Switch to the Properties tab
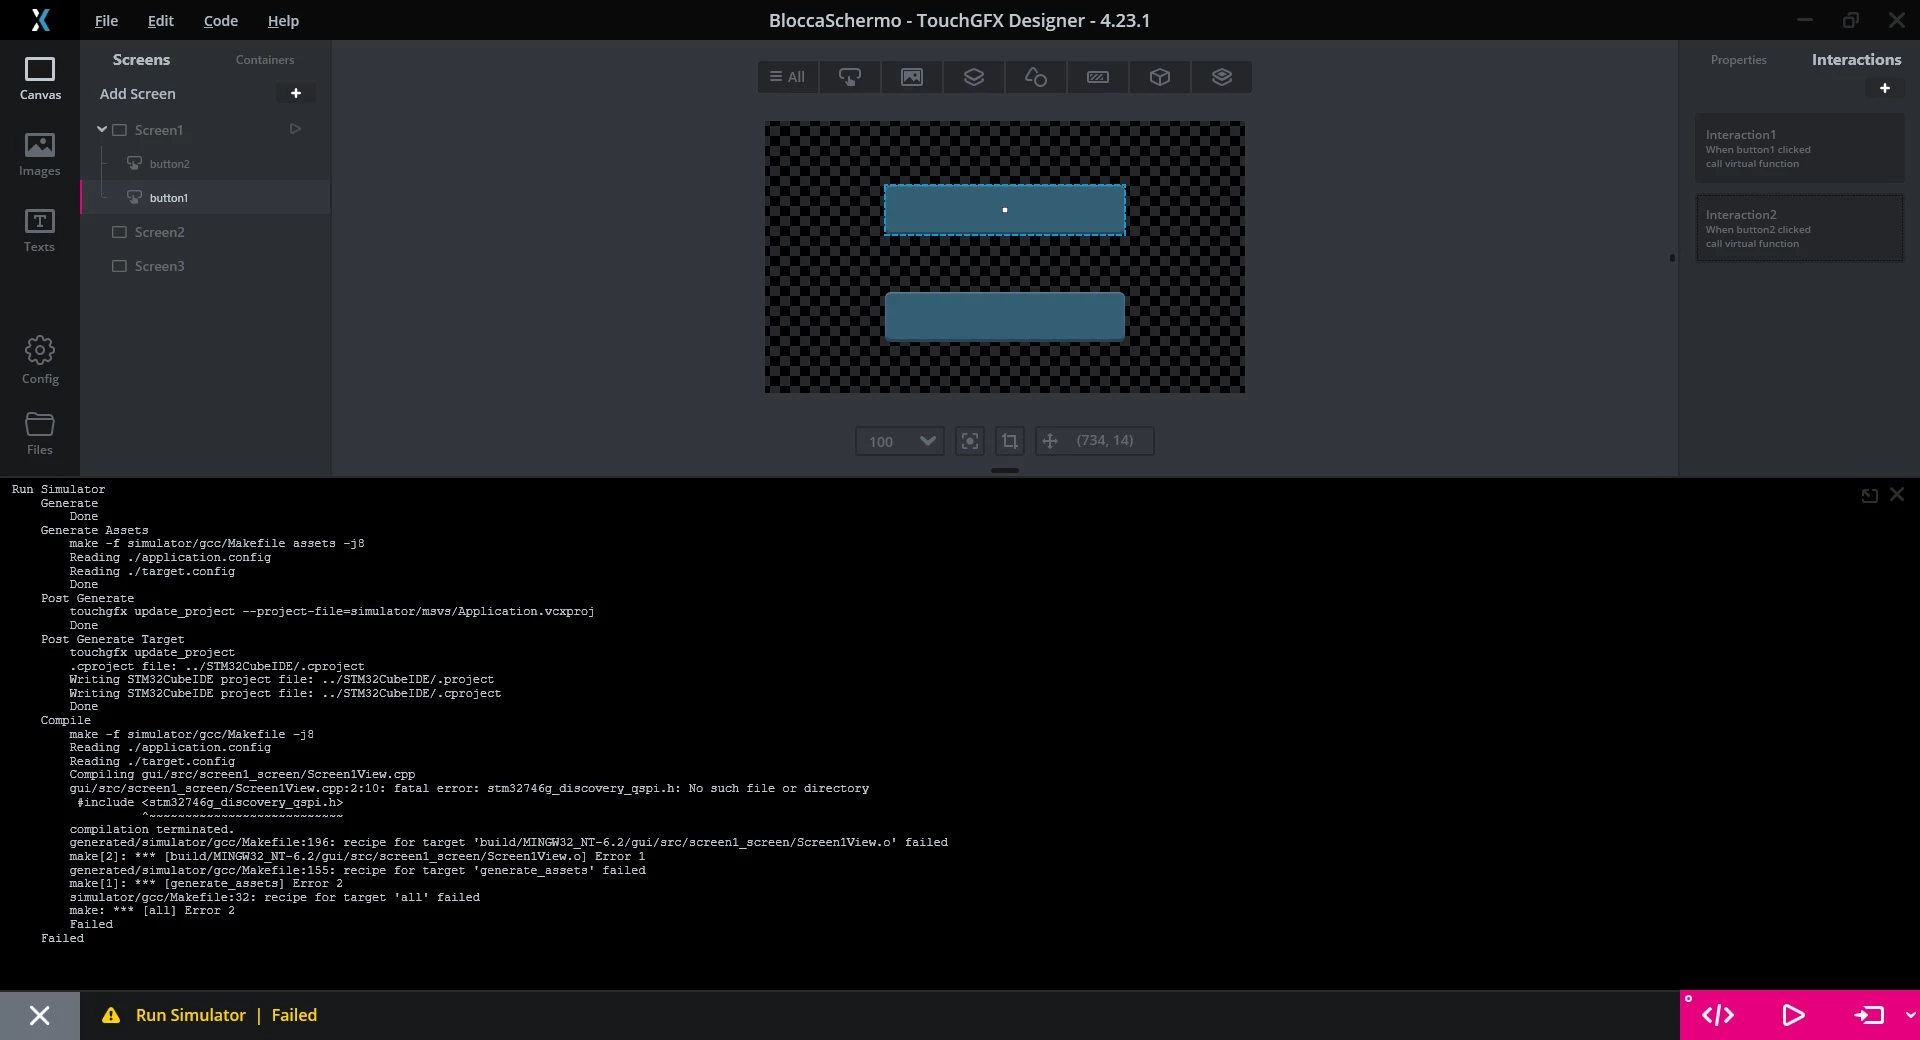Image resolution: width=1920 pixels, height=1040 pixels. 1738,60
